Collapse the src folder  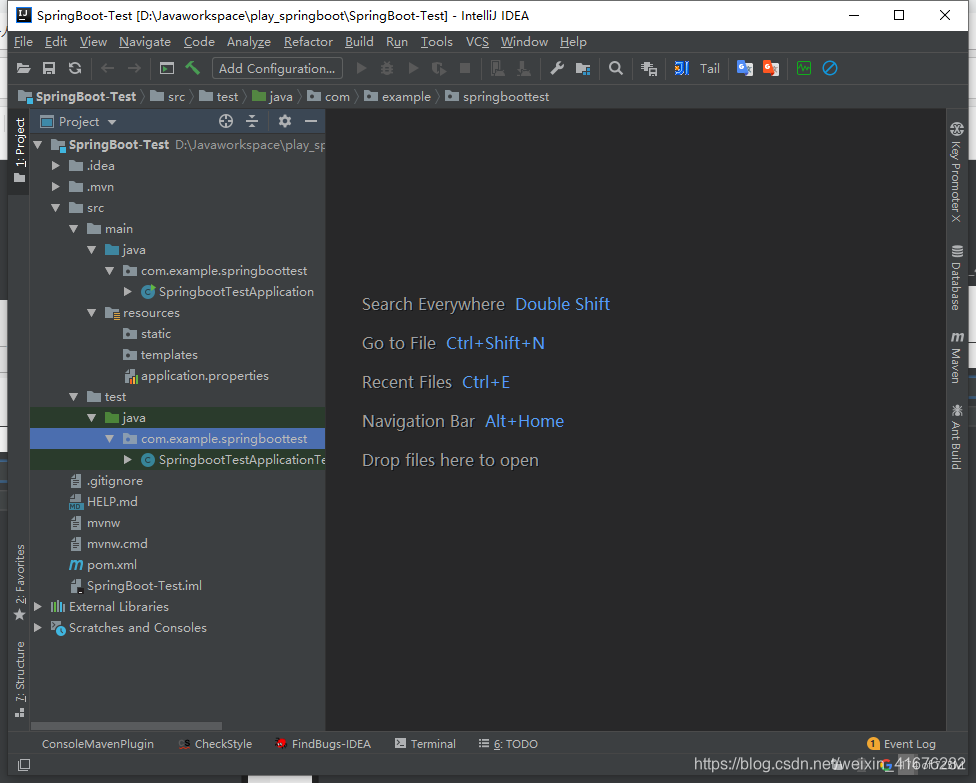coord(55,208)
